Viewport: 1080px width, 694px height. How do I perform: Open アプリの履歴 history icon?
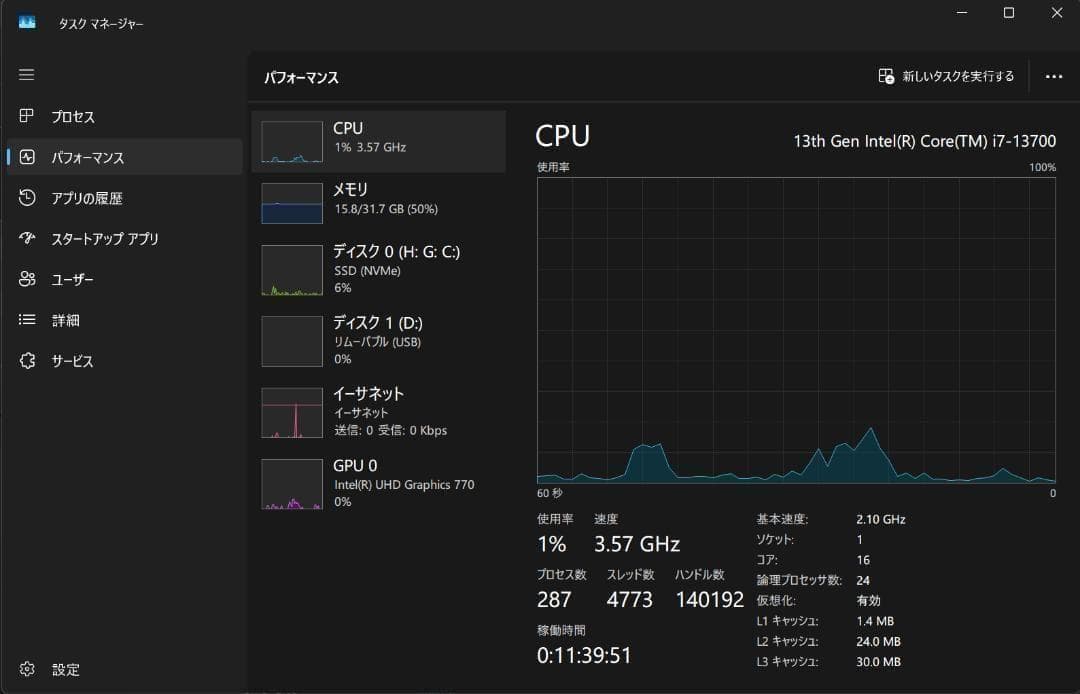pyautogui.click(x=27, y=198)
